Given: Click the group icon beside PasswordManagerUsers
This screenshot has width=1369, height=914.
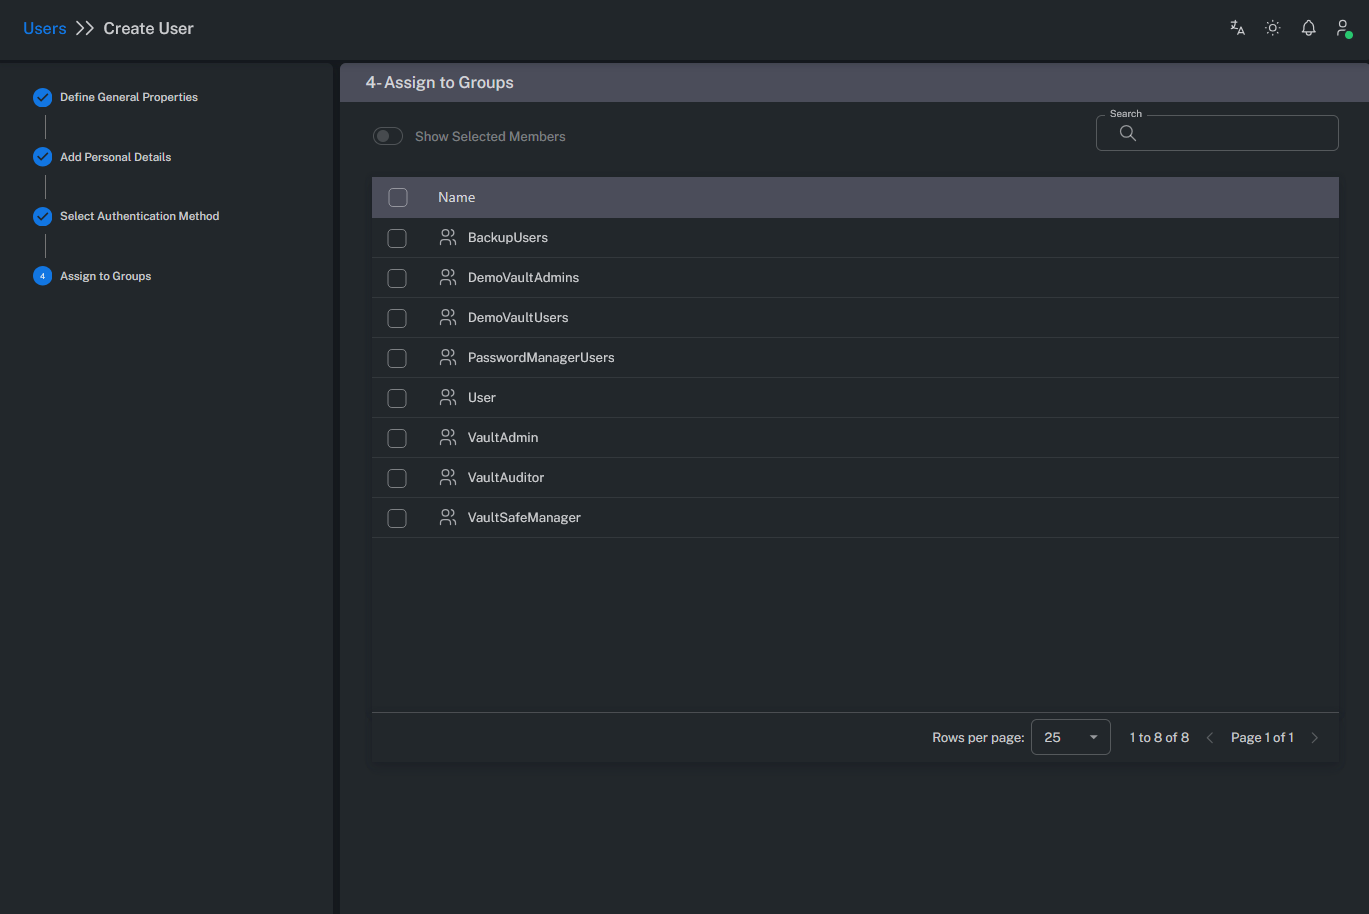Looking at the screenshot, I should pos(447,357).
